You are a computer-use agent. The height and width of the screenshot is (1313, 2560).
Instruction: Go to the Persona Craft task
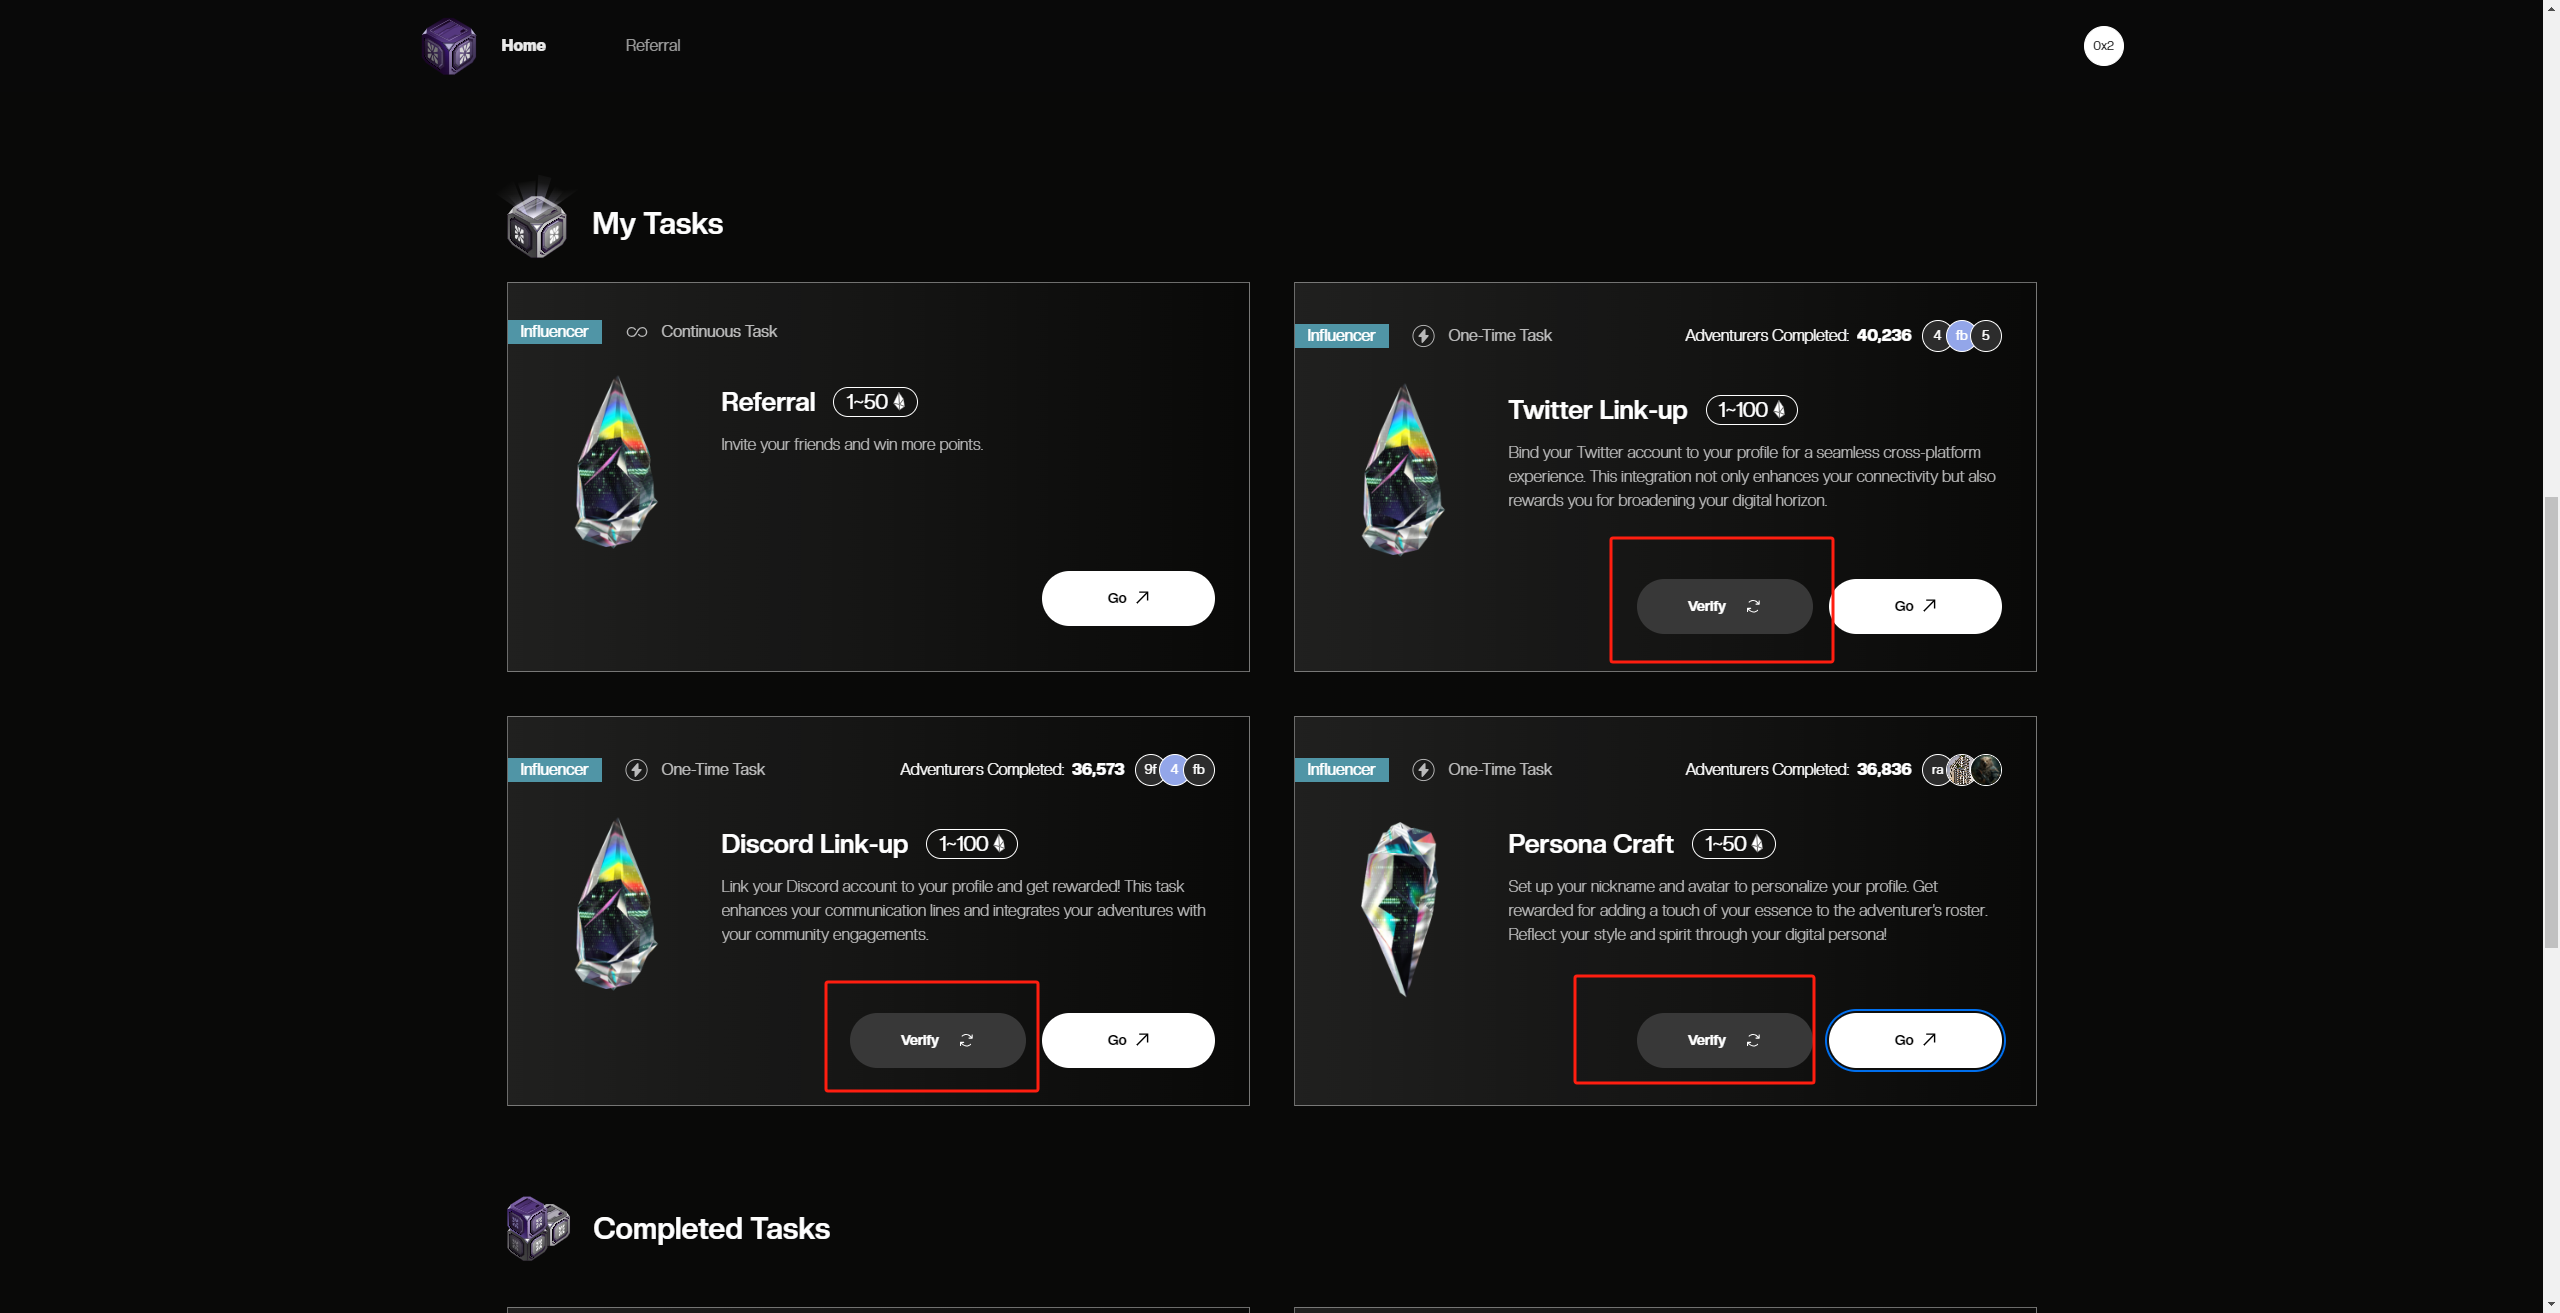click(x=1915, y=1040)
